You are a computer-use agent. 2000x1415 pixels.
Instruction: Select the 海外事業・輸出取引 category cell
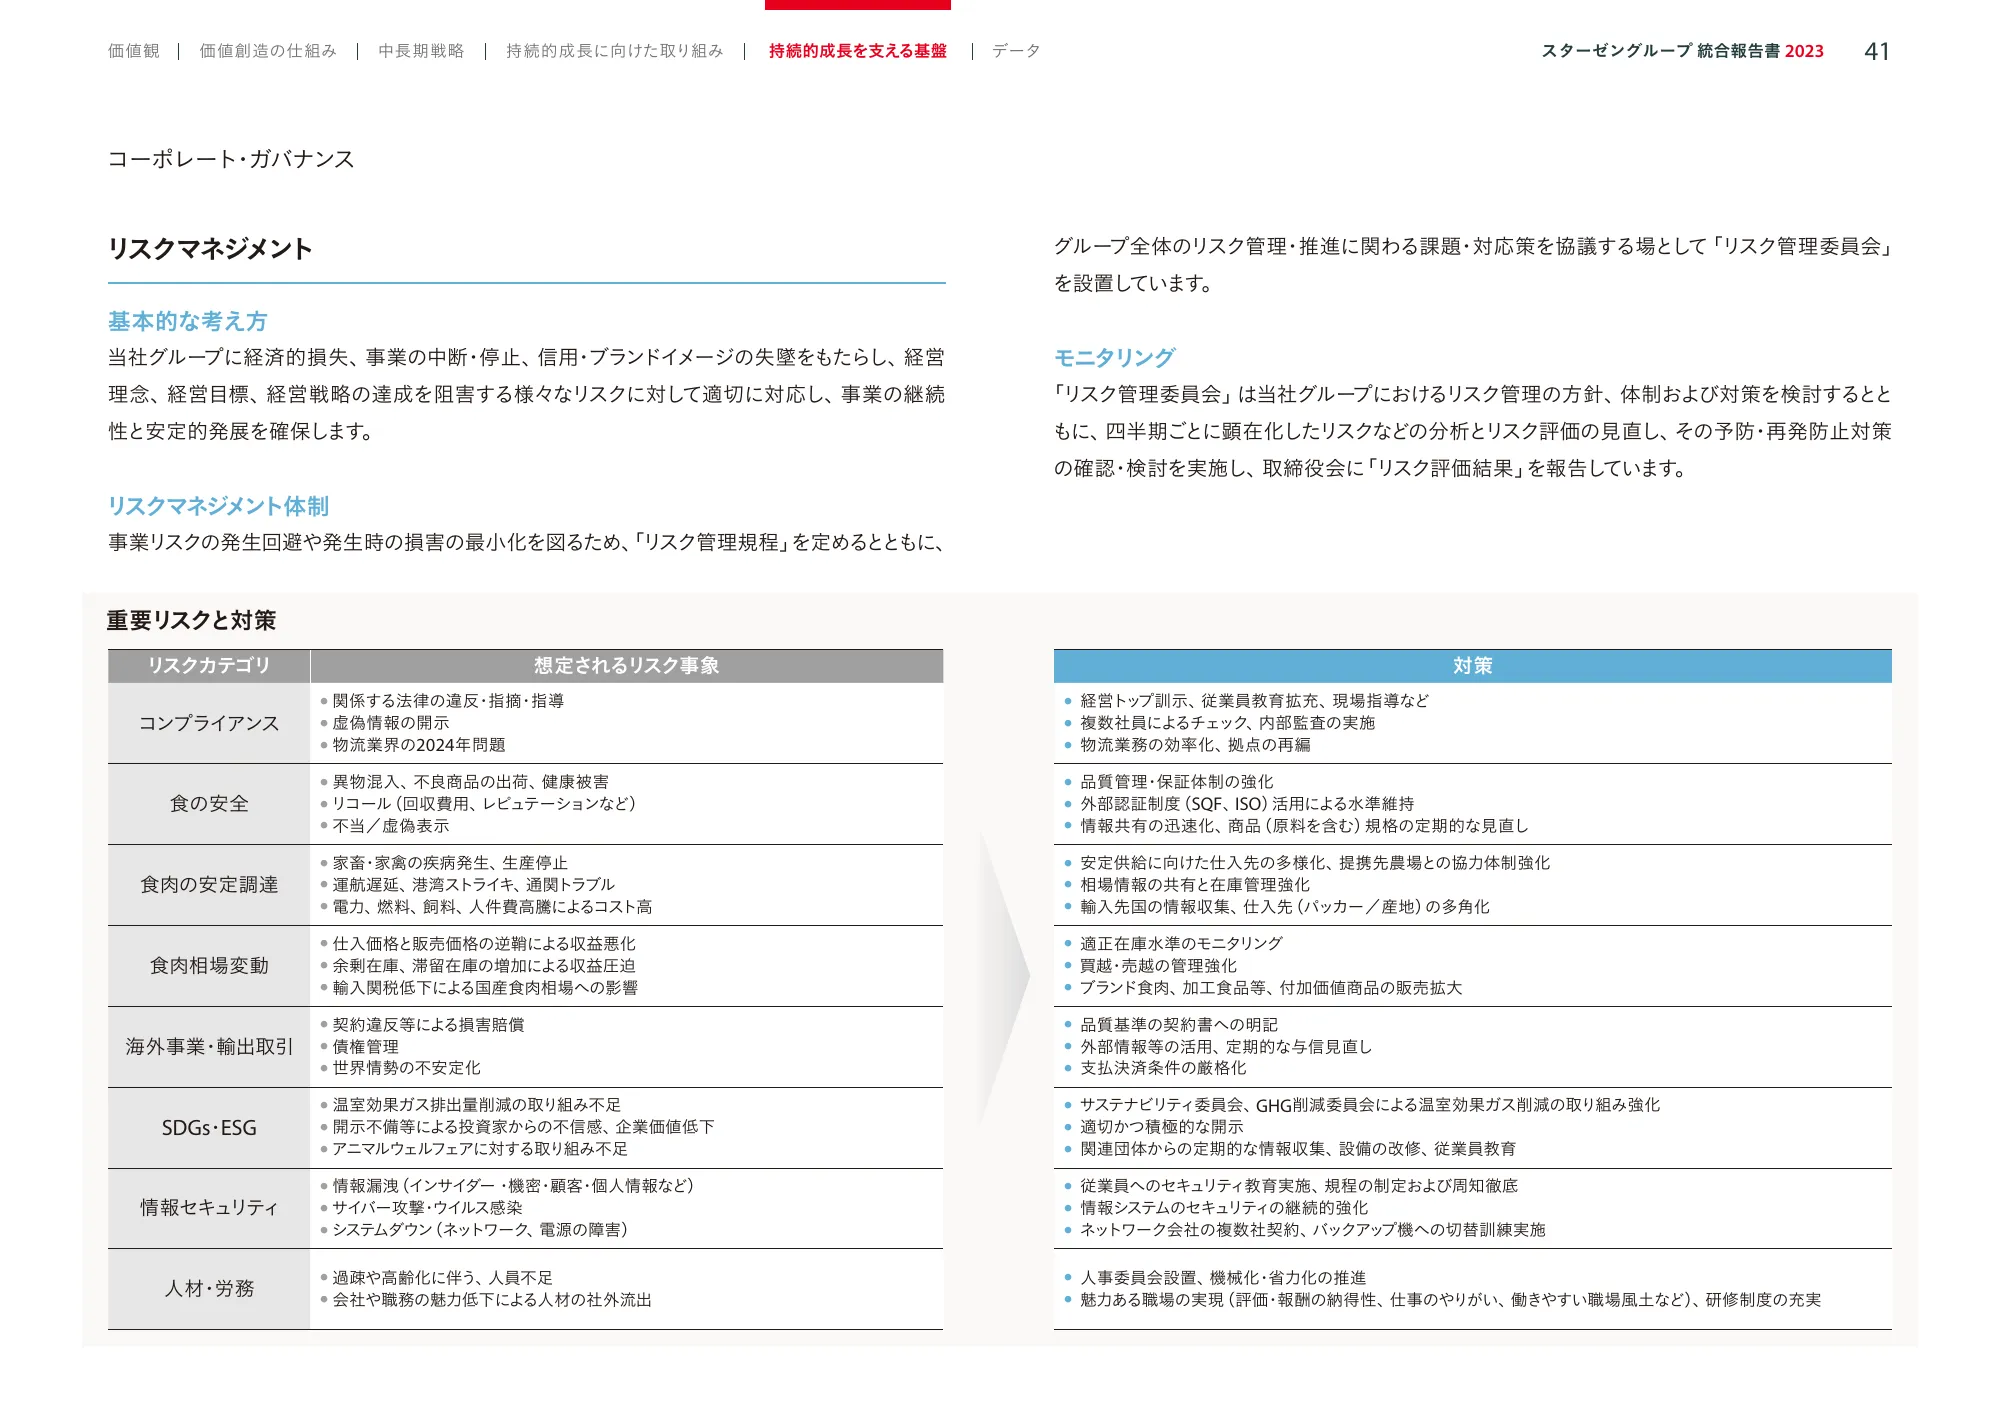pyautogui.click(x=209, y=1047)
